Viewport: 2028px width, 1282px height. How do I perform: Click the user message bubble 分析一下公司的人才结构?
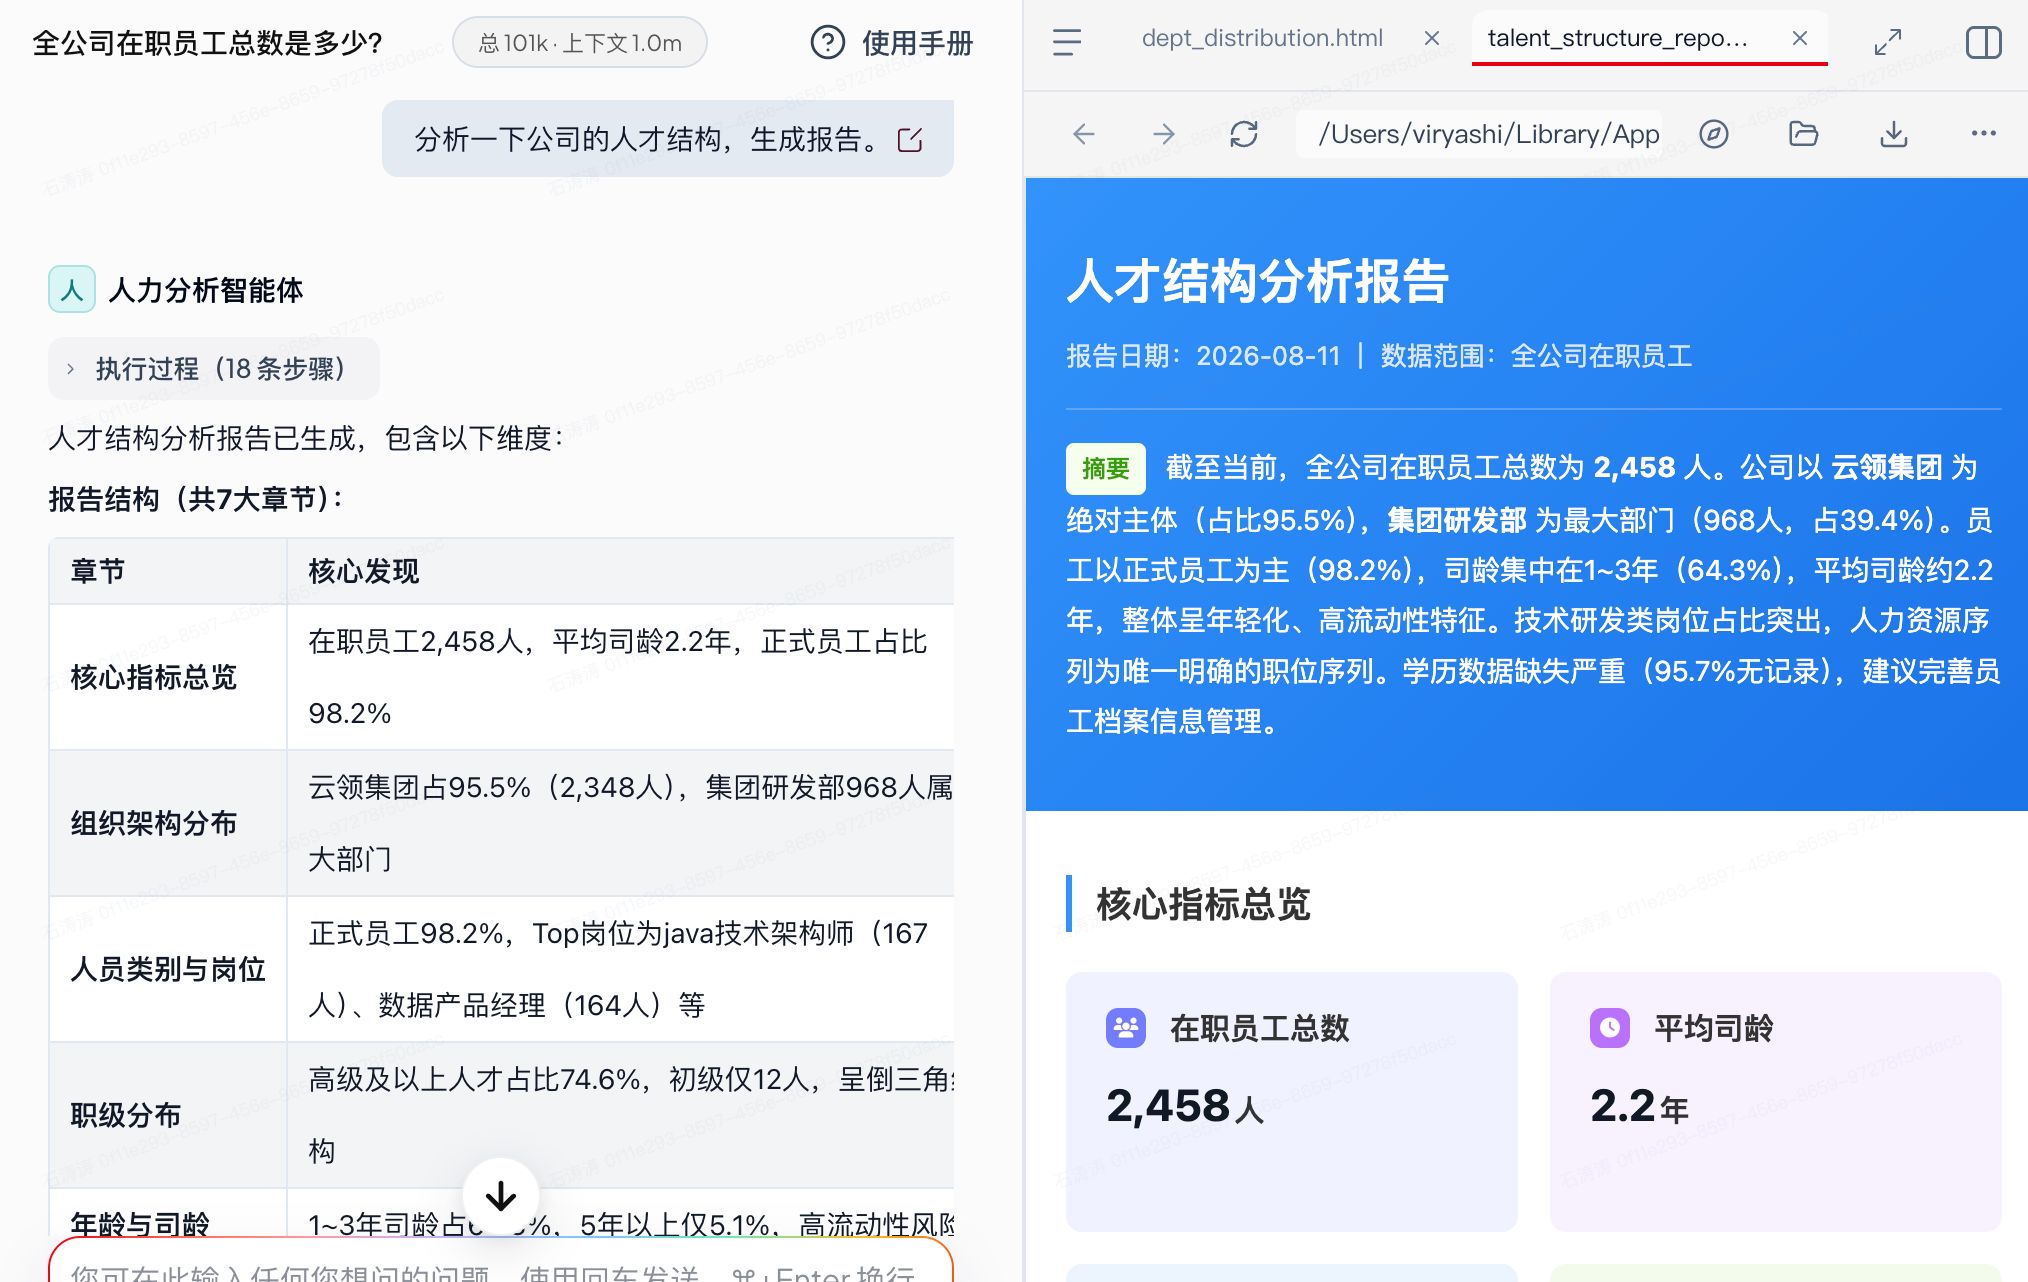pos(667,139)
